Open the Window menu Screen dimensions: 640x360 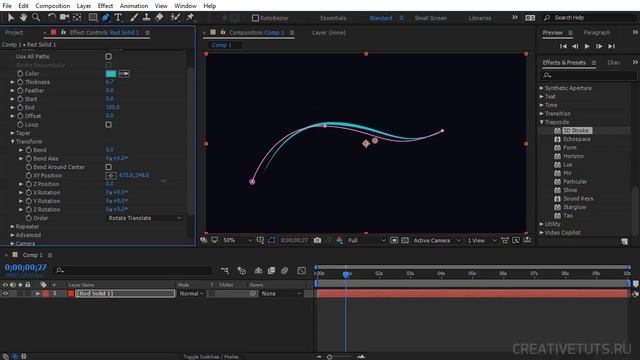185,6
